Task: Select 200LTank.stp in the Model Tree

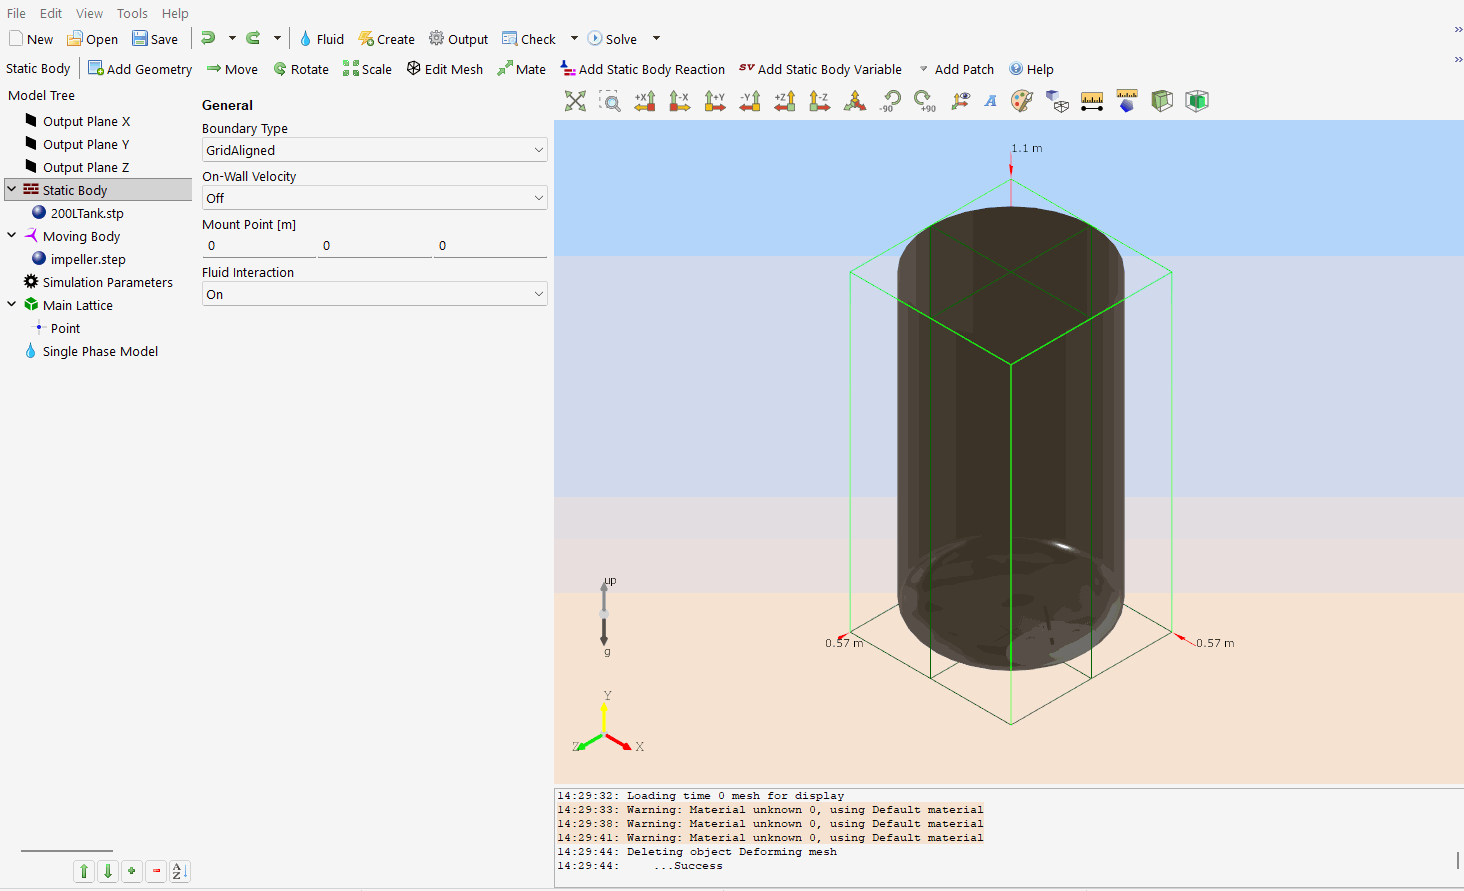Action: click(x=87, y=213)
